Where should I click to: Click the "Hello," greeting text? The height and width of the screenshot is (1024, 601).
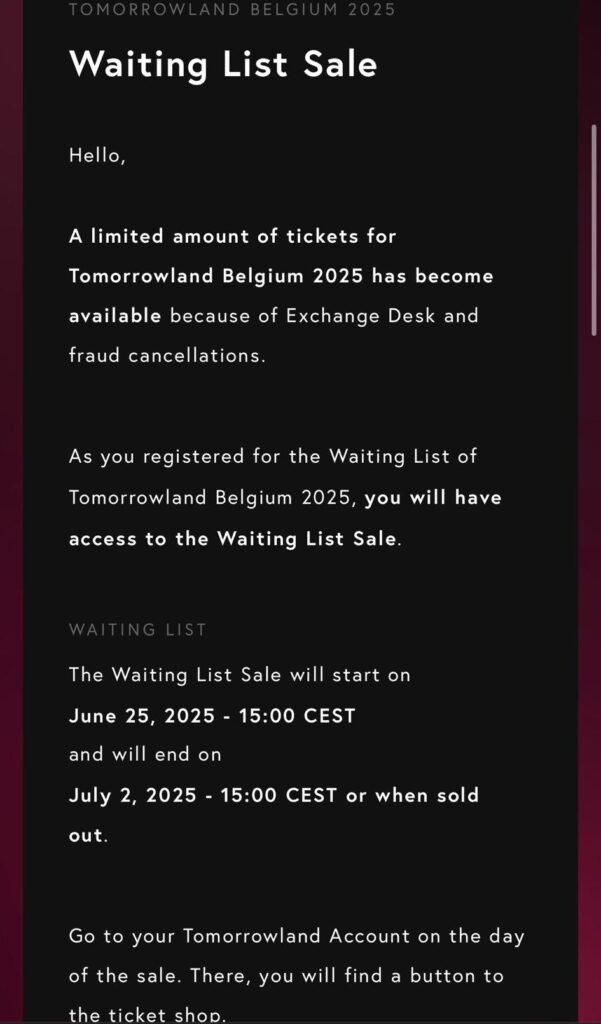pos(97,155)
